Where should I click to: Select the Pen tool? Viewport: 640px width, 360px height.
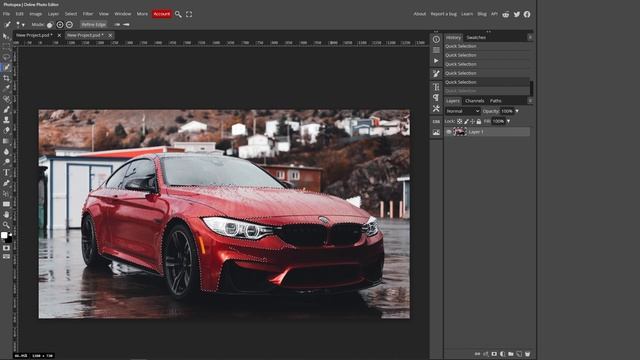click(6, 183)
